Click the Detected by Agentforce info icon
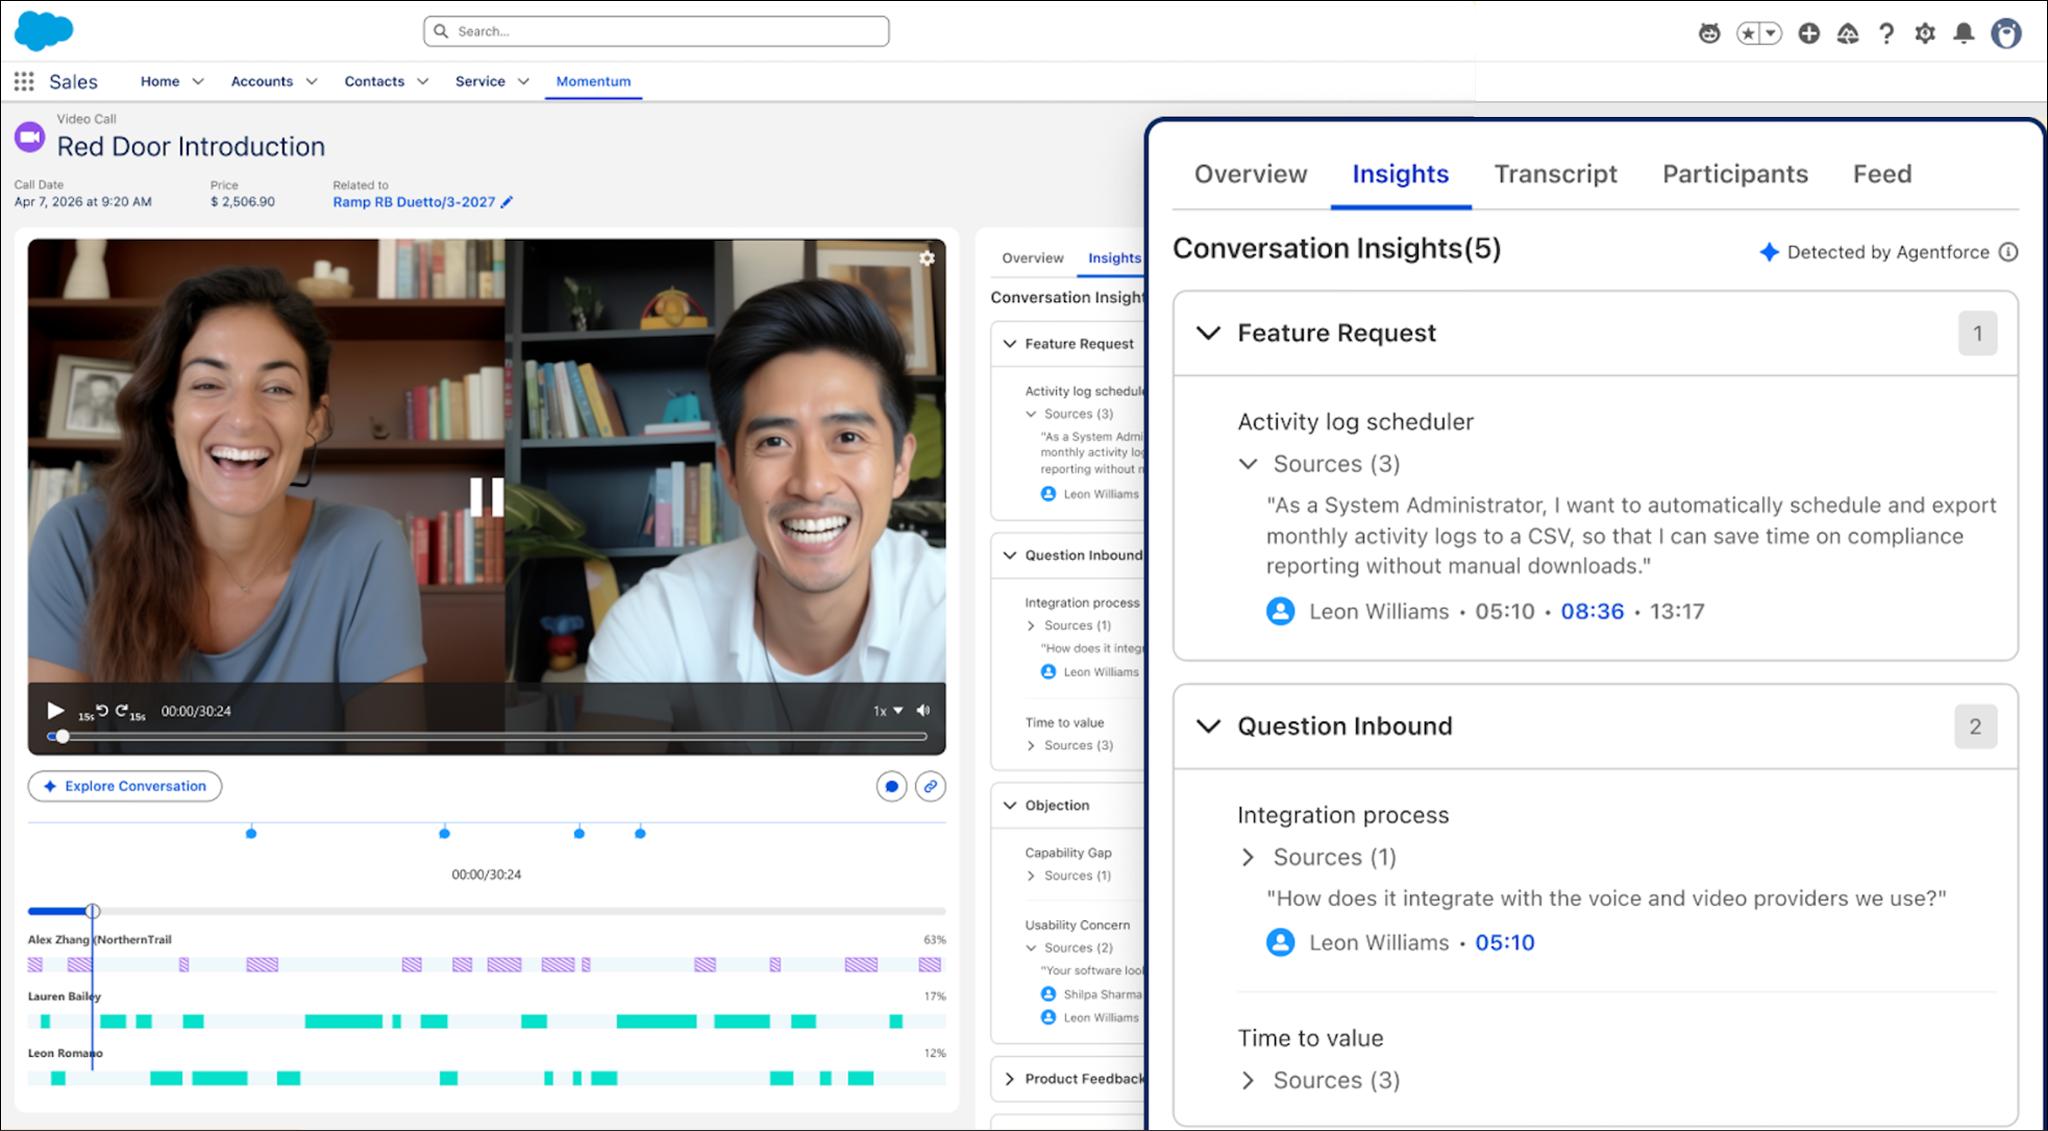 coord(2008,252)
